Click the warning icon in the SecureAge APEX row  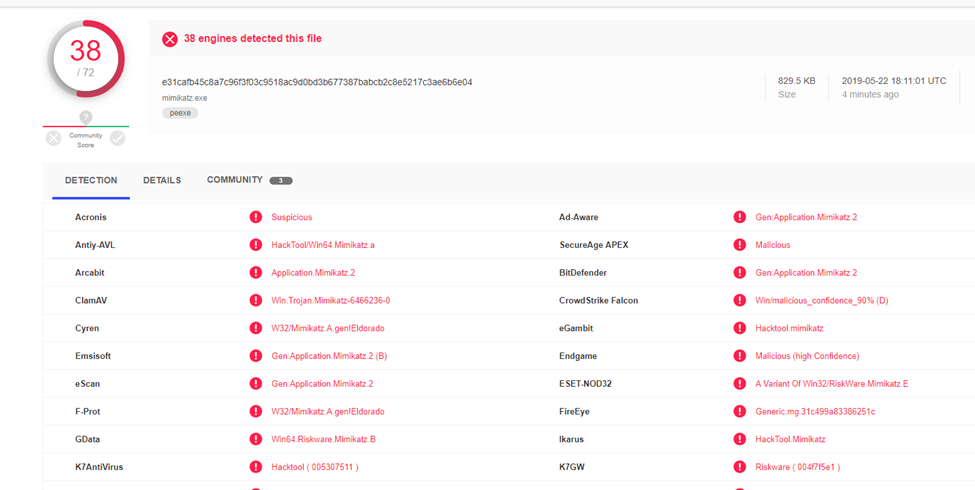click(739, 245)
